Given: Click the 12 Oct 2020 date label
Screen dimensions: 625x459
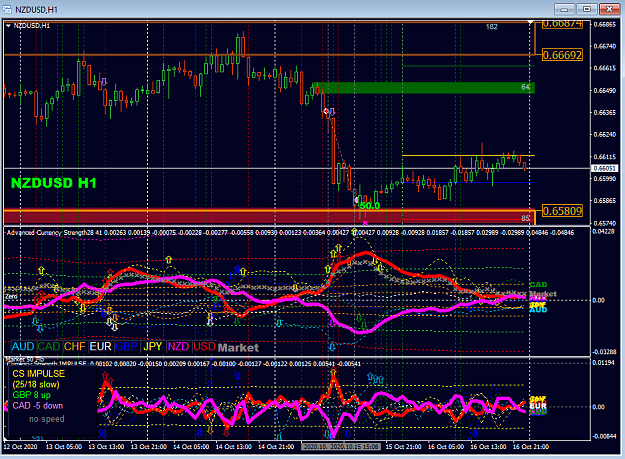Looking at the screenshot, I should tap(21, 447).
